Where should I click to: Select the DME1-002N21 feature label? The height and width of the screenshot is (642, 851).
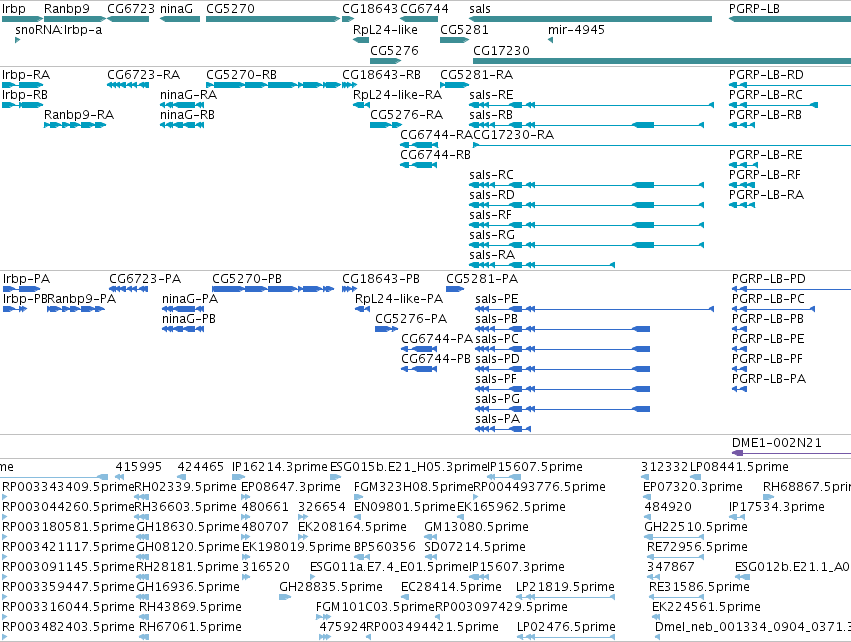(776, 443)
